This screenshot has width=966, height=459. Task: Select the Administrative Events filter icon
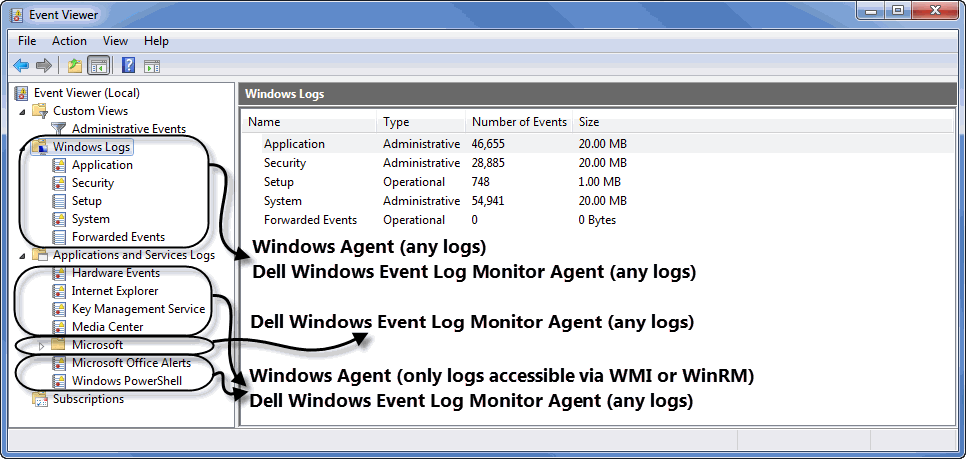coord(59,129)
